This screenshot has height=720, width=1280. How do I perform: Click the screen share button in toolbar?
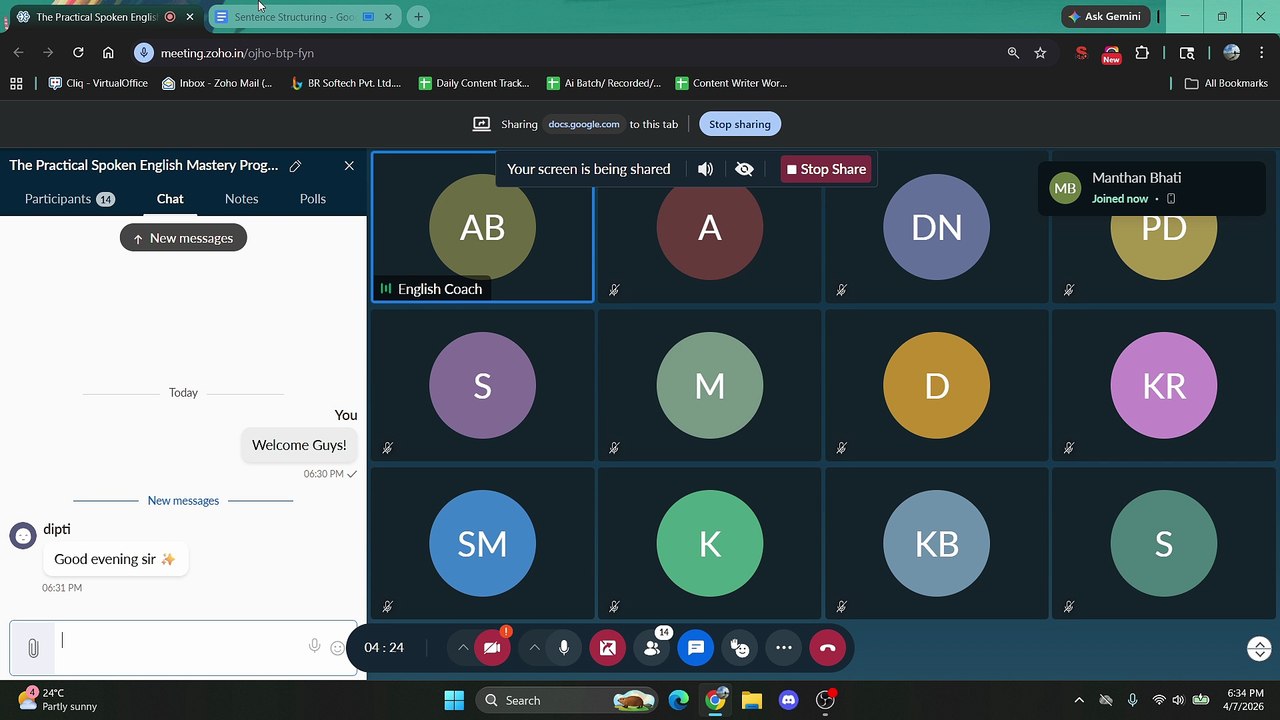(607, 648)
